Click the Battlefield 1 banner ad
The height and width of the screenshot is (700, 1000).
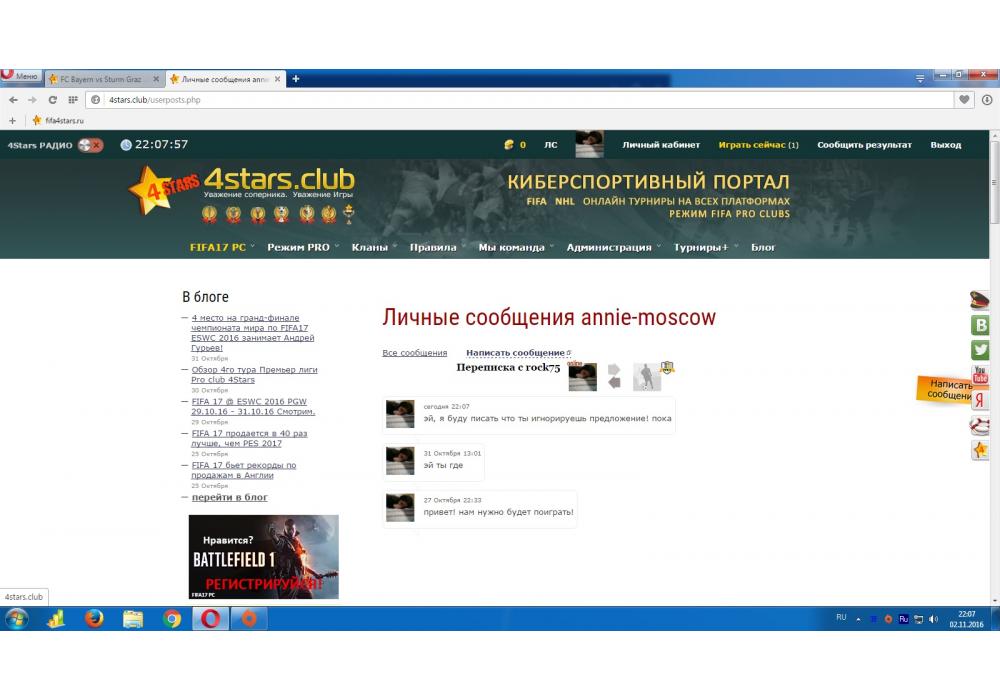[263, 557]
